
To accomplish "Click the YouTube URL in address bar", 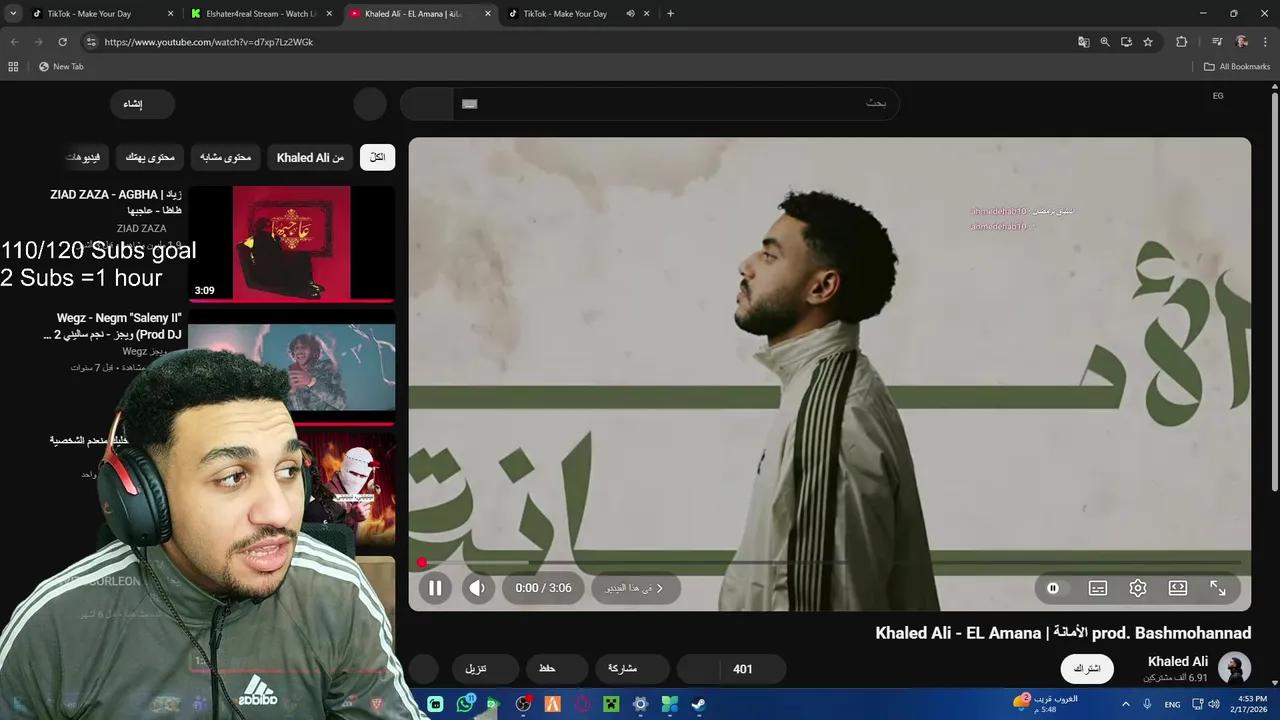I will (x=209, y=42).
